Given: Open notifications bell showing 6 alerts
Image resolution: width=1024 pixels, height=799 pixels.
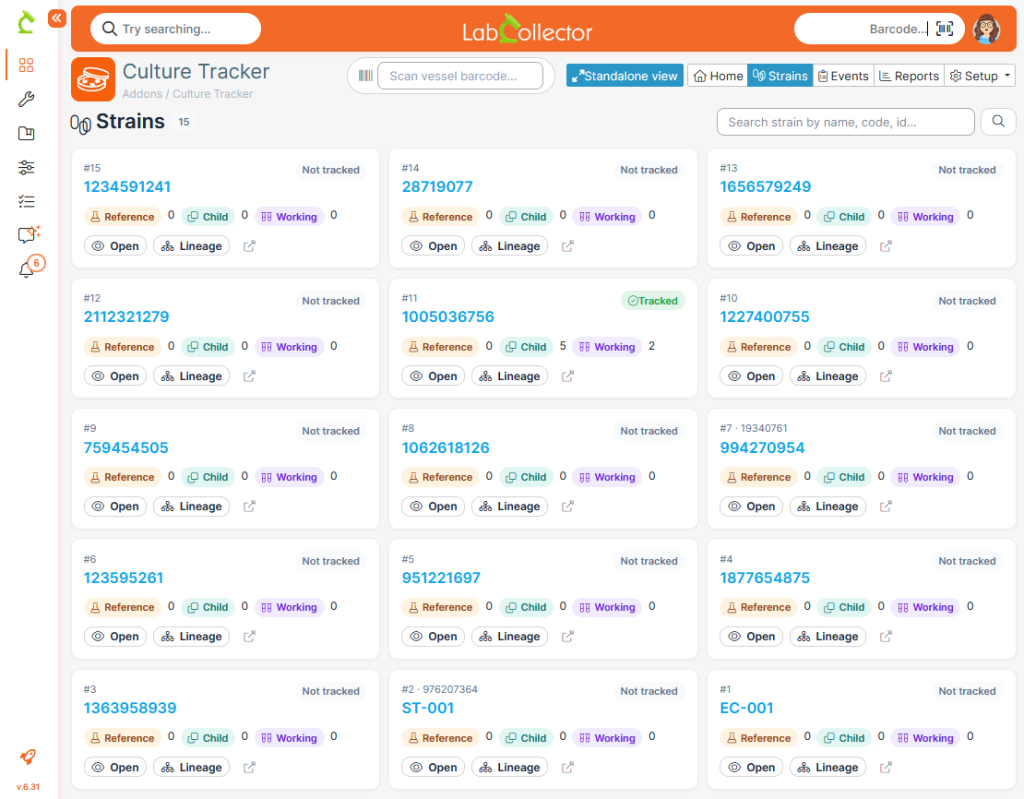Looking at the screenshot, I should tap(30, 267).
